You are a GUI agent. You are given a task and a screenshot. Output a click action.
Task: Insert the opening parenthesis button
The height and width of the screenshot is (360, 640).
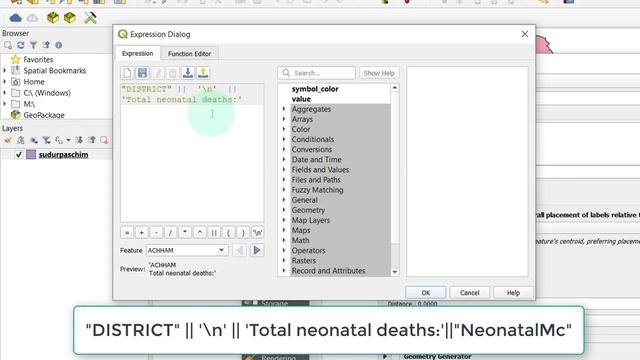(228, 233)
